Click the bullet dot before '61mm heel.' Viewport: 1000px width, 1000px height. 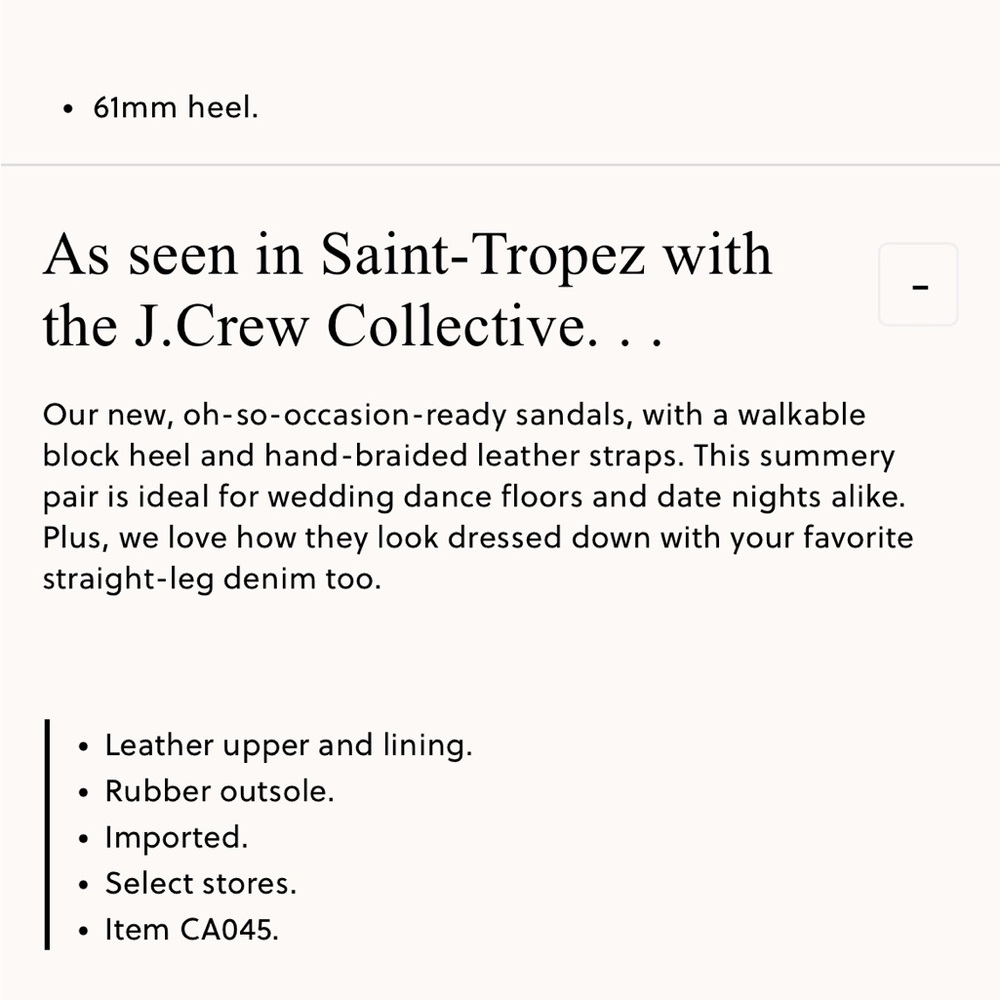point(69,109)
